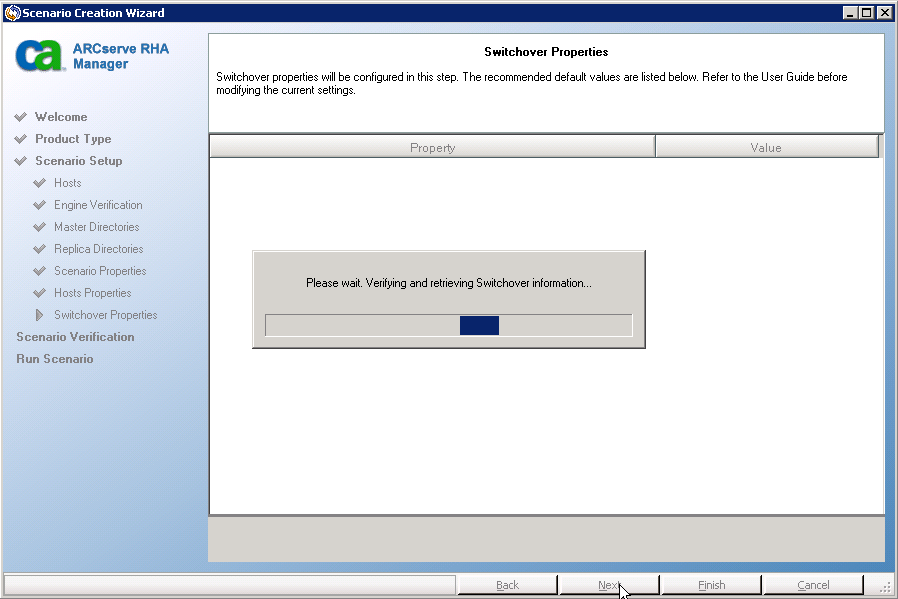
Task: Click the checkmark icon beside Master Directories
Action: [42, 227]
